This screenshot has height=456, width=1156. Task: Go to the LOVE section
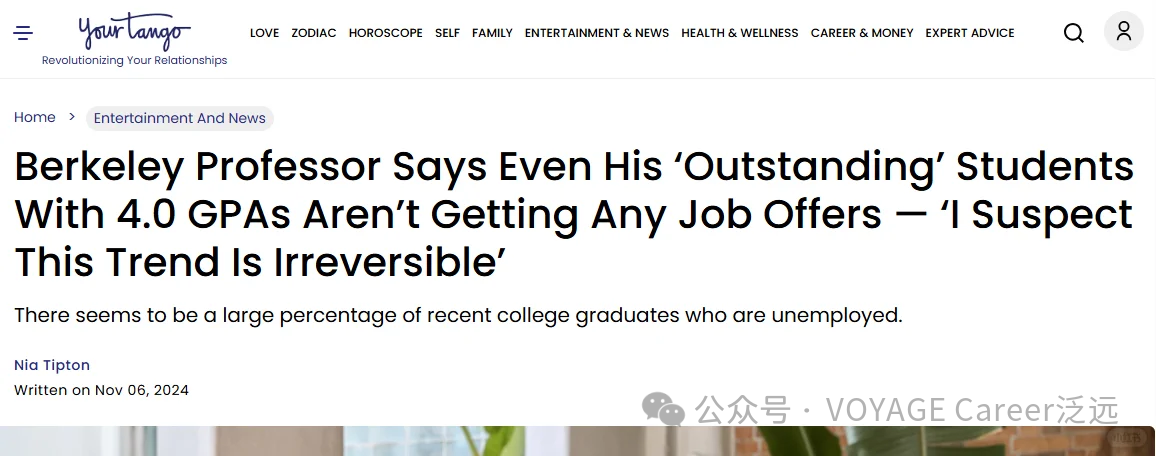[264, 33]
